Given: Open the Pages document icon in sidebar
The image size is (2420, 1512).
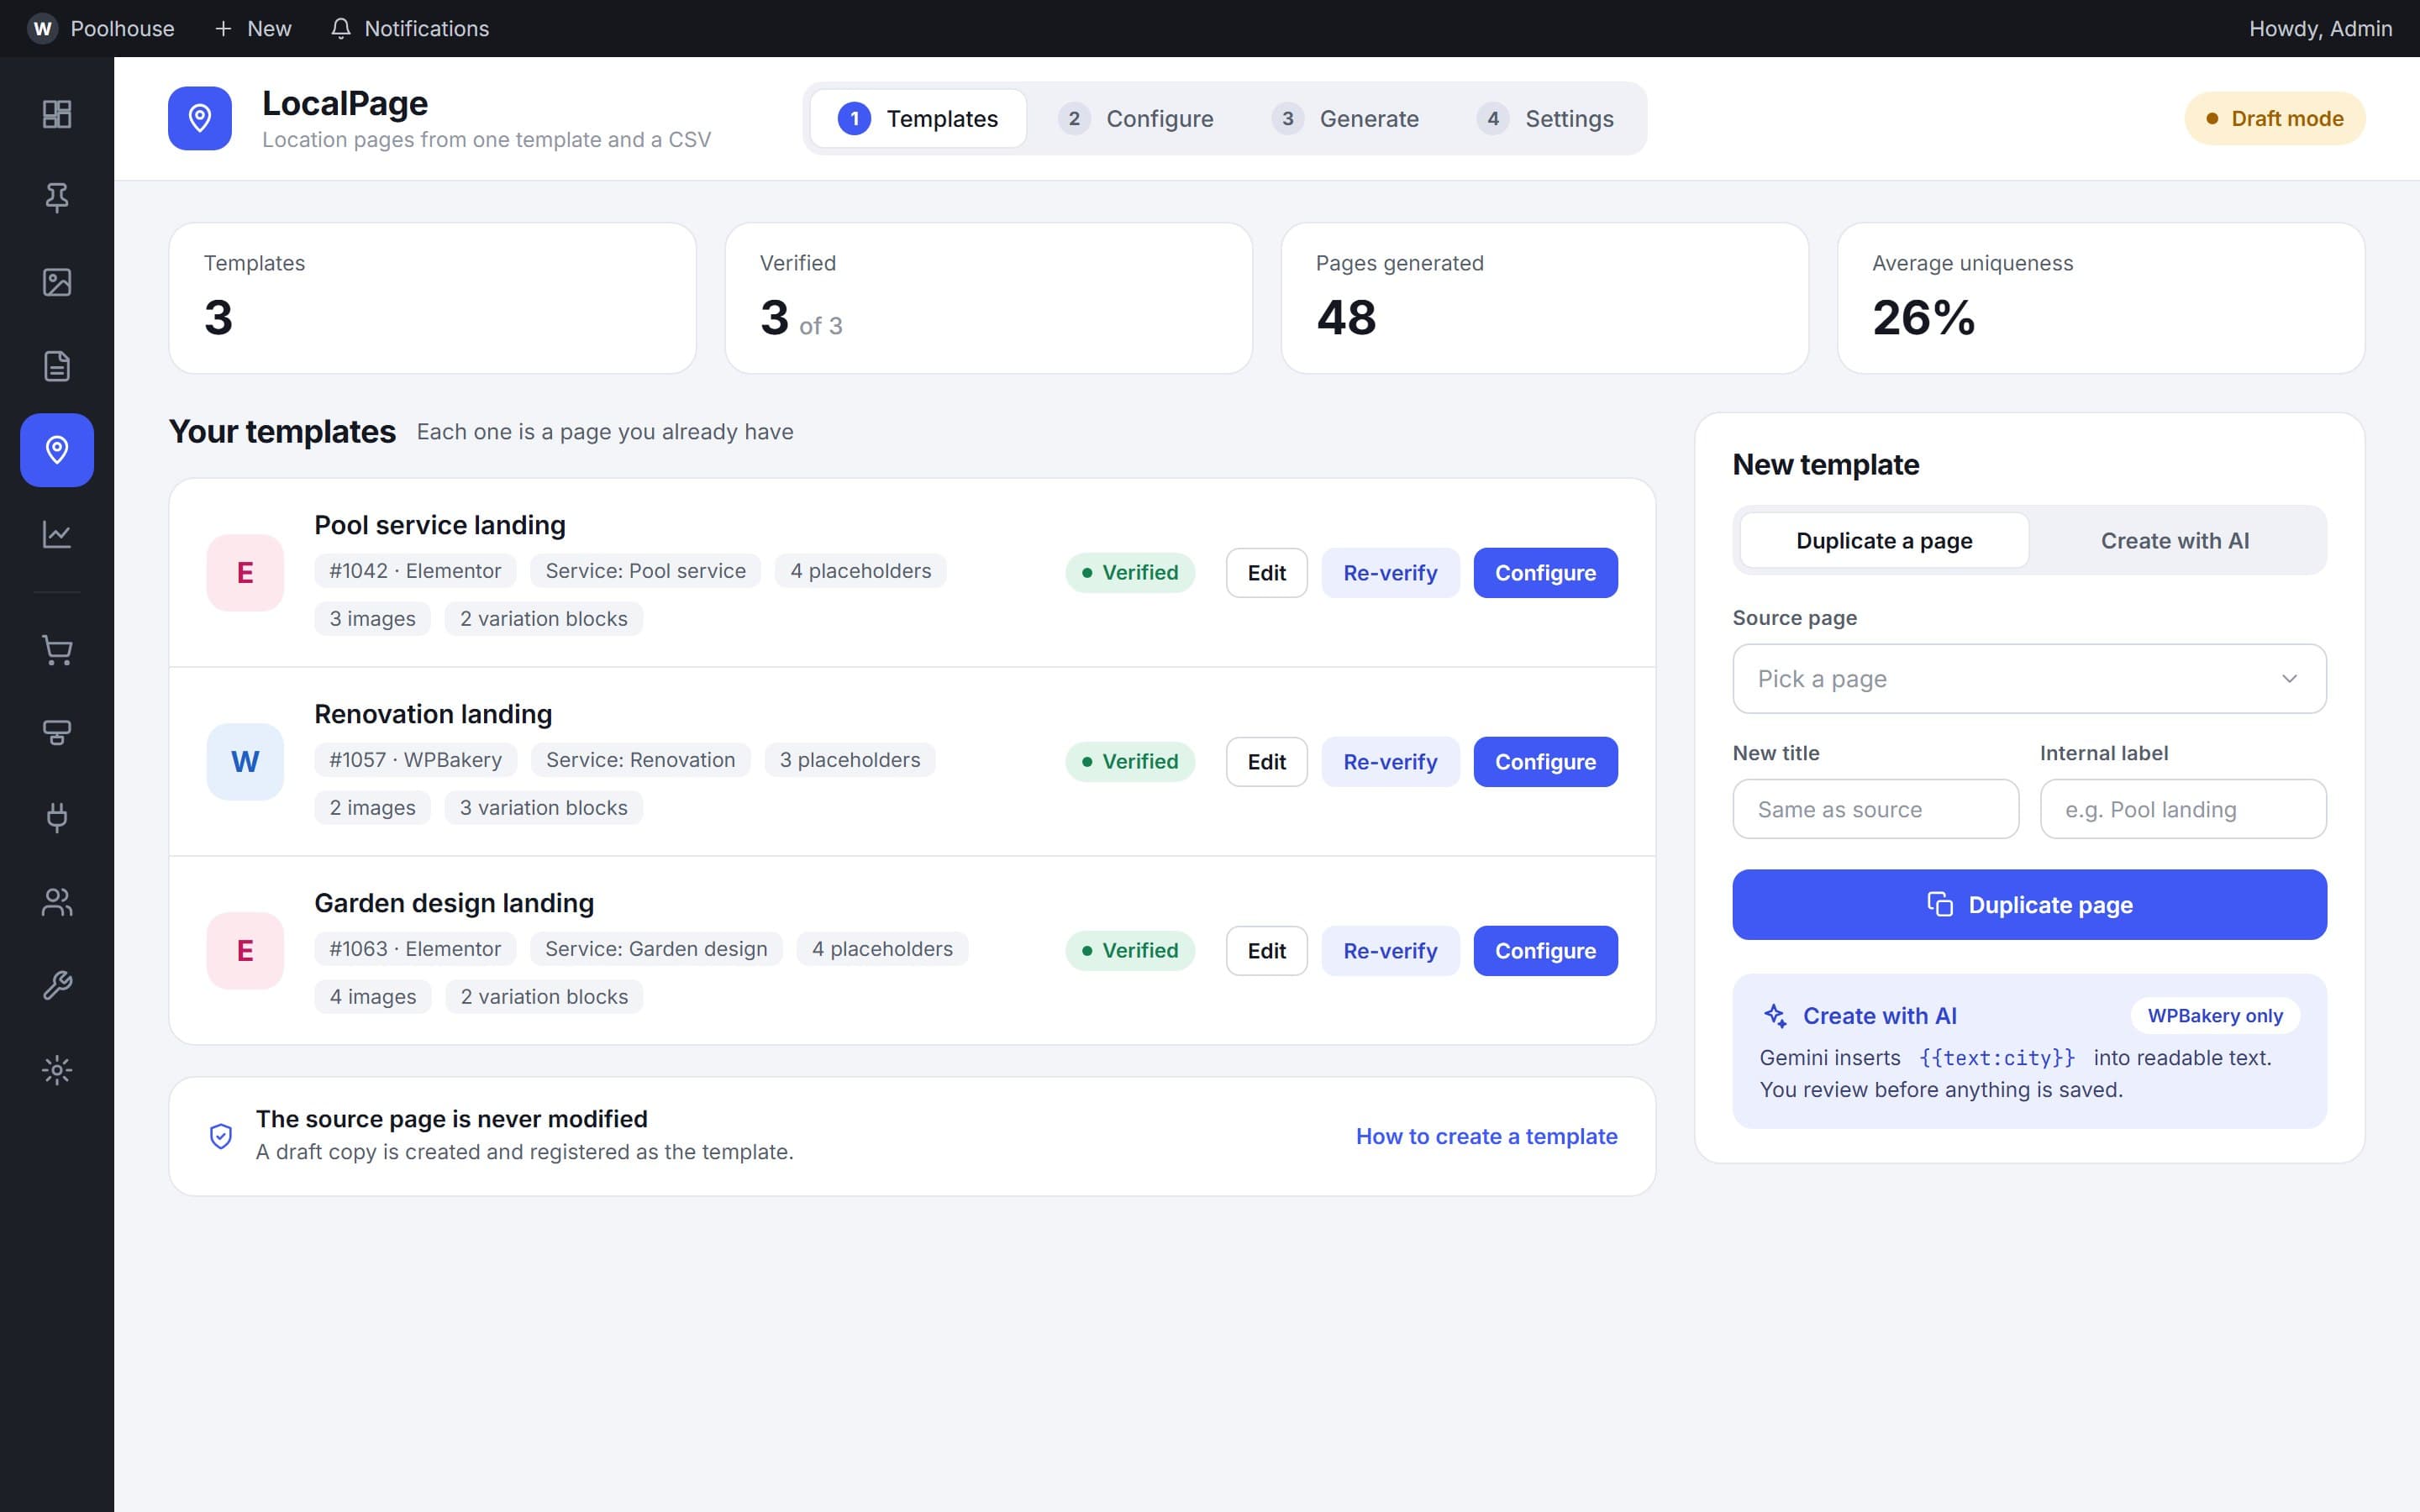Looking at the screenshot, I should point(57,366).
